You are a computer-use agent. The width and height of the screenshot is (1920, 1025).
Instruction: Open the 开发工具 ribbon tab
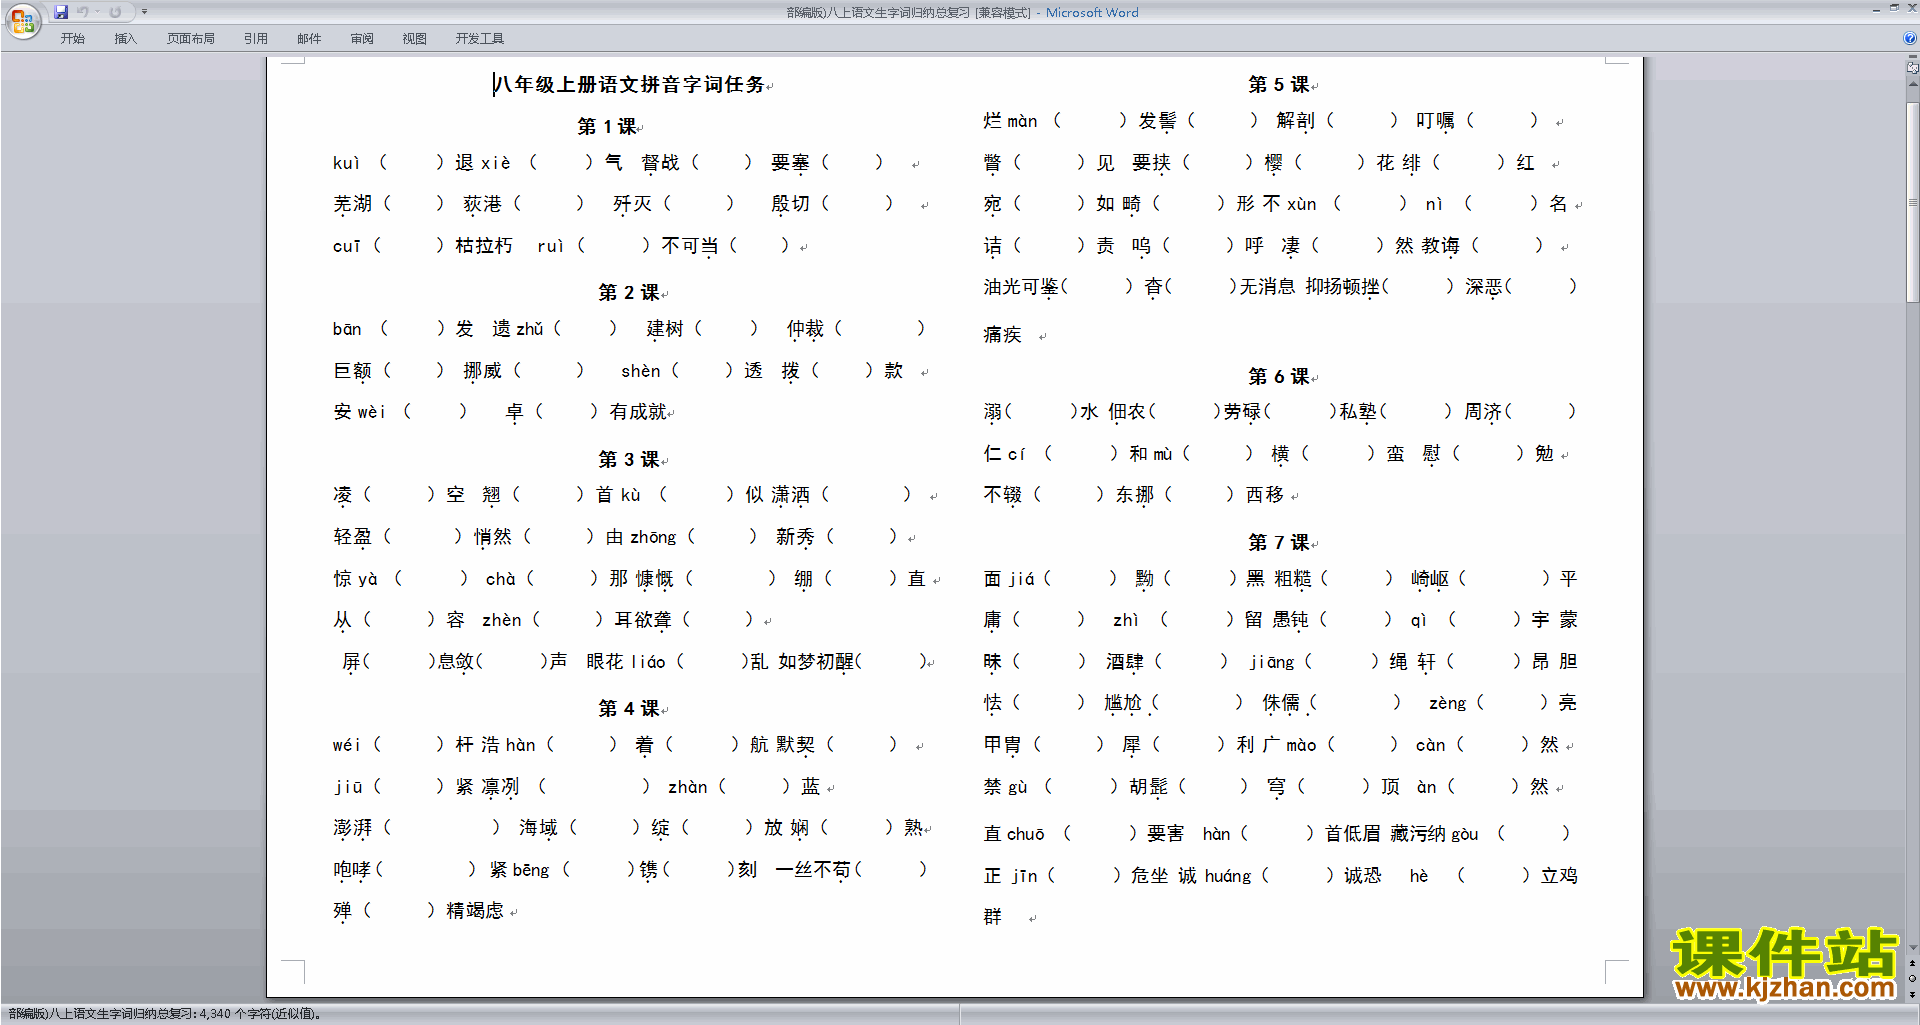click(x=480, y=39)
